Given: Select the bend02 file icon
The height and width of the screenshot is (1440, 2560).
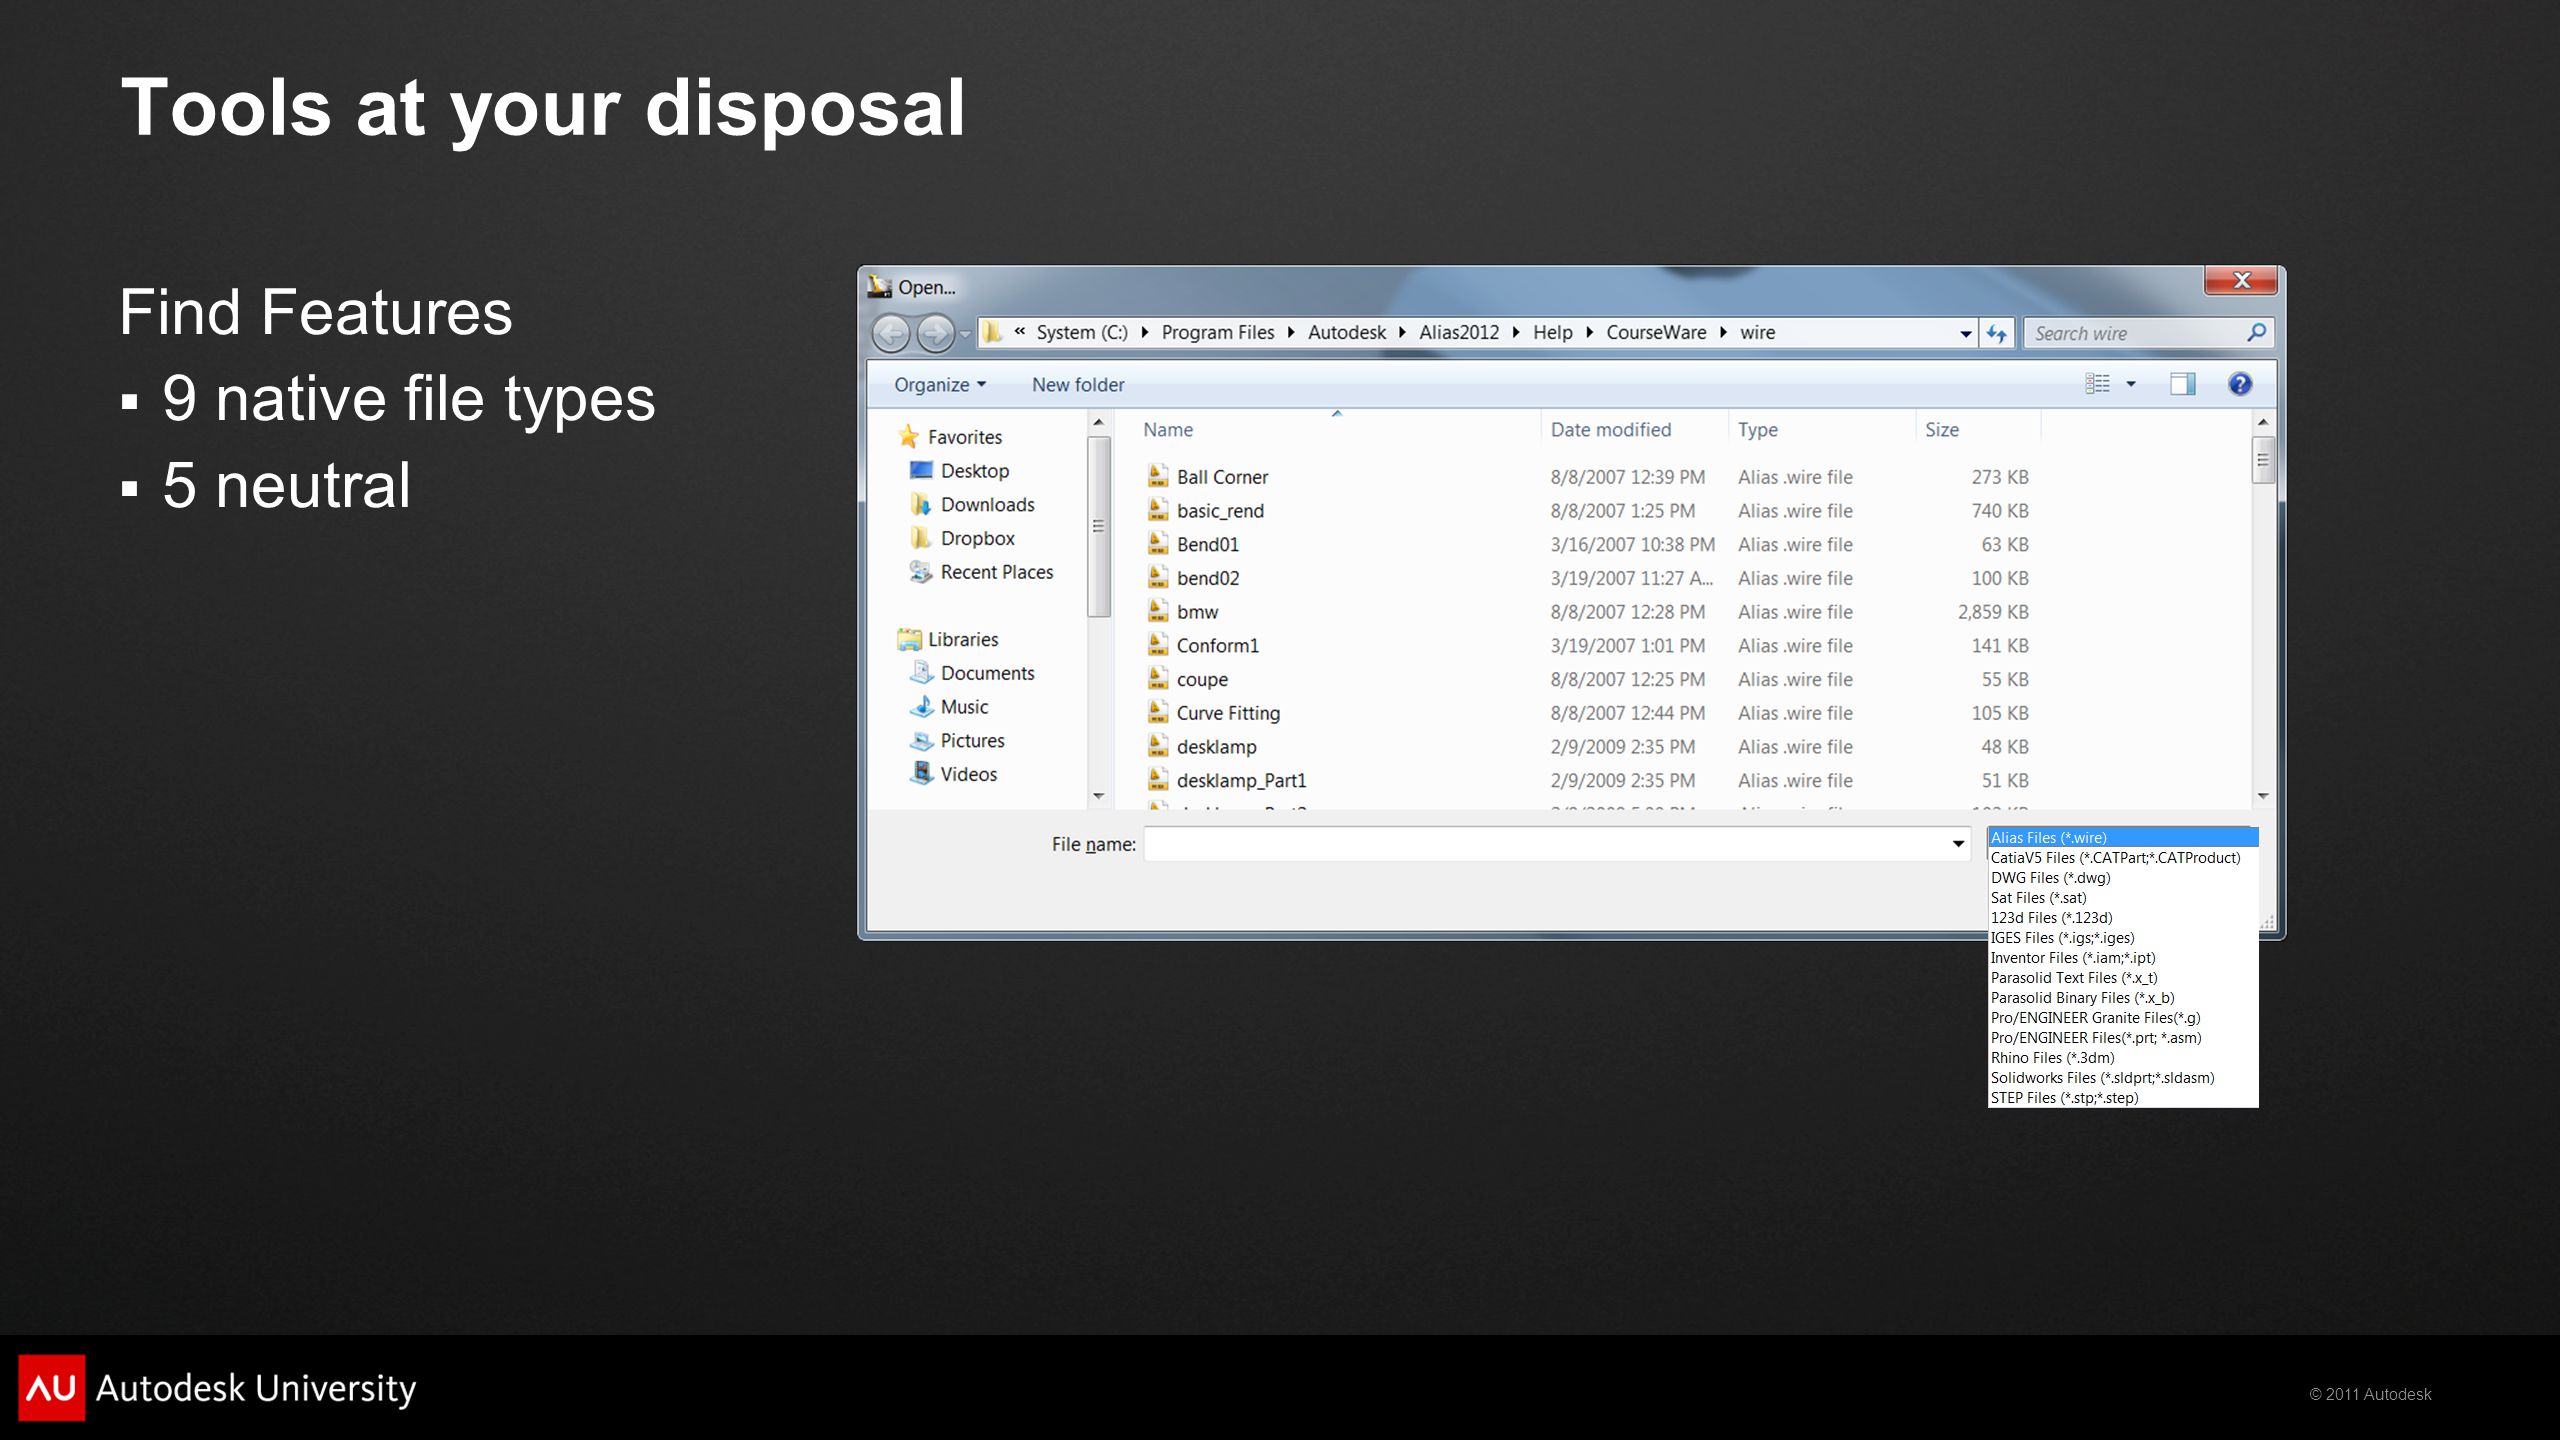Looking at the screenshot, I should click(1158, 577).
